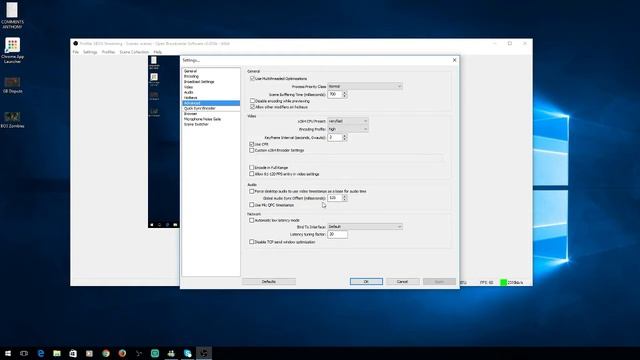Viewport: 640px width, 360px height.
Task: Open Task View on the taskbar
Action: pos(24,353)
